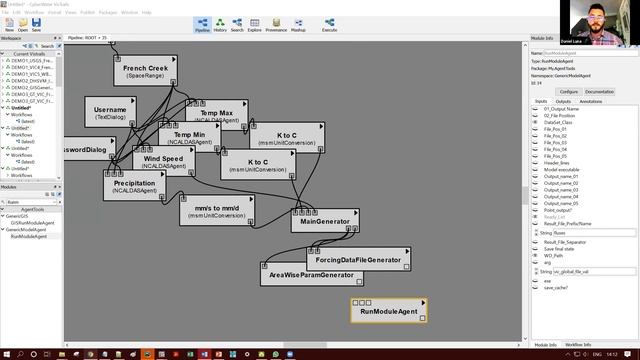Click the Execute workflow icon
Screen dimensions: 640x360
point(329,24)
